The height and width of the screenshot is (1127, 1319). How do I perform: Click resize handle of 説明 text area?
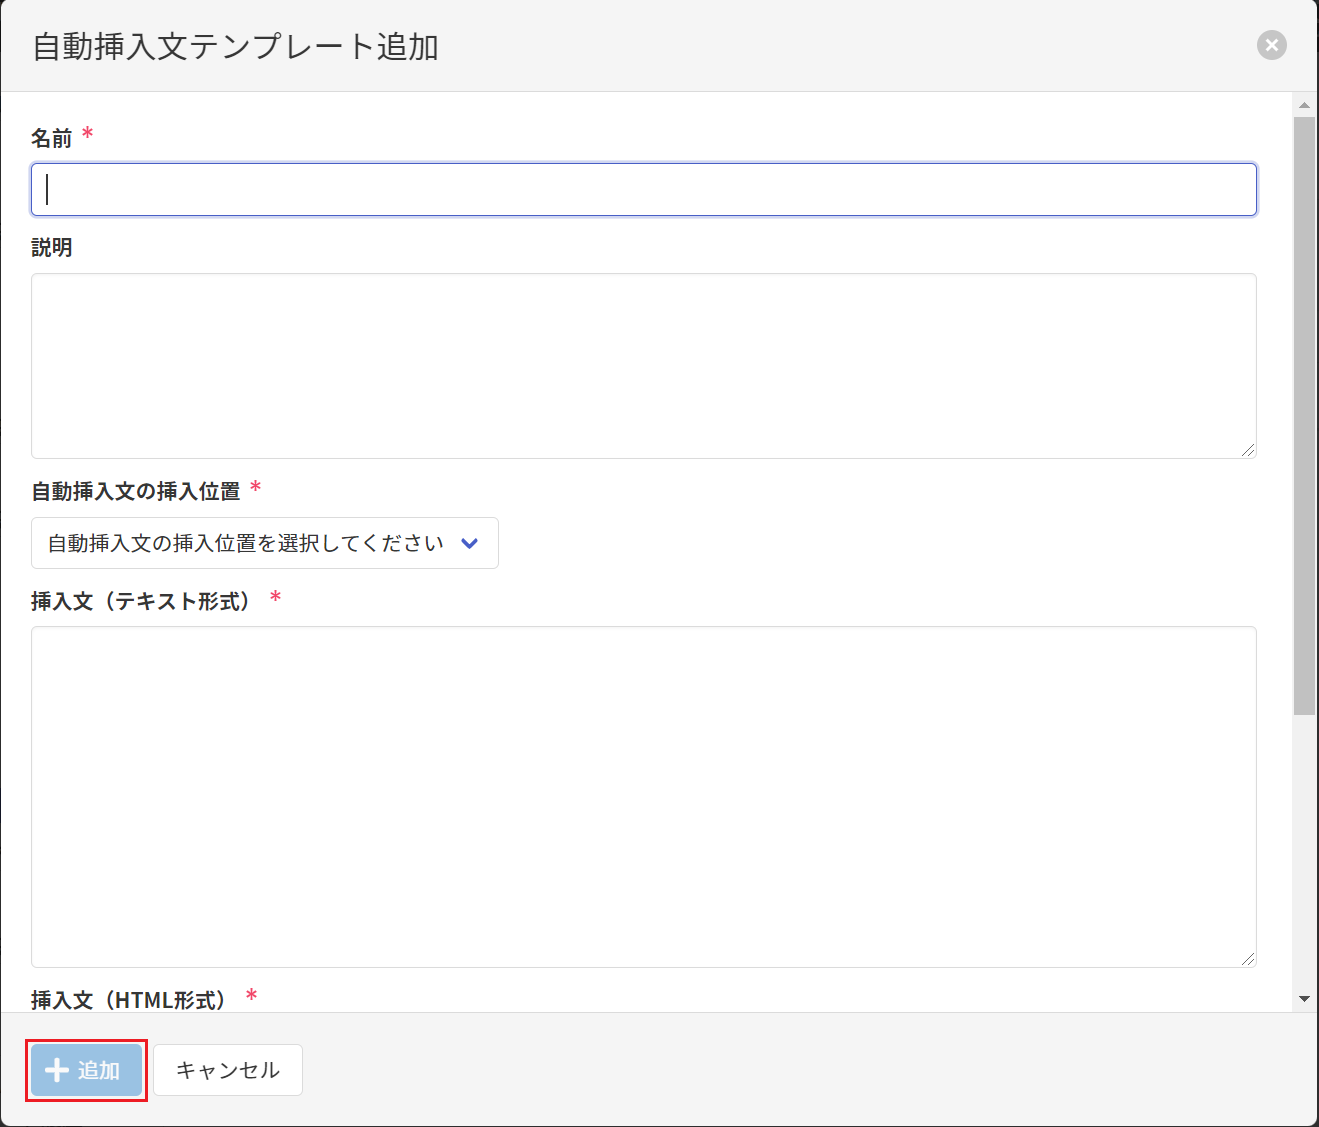click(x=1248, y=450)
